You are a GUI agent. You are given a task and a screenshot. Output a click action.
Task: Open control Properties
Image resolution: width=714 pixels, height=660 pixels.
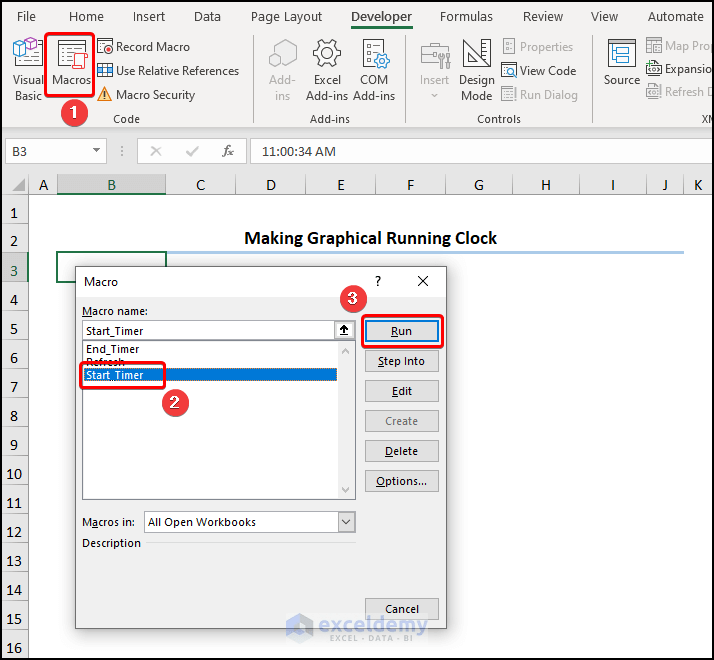pyautogui.click(x=538, y=47)
